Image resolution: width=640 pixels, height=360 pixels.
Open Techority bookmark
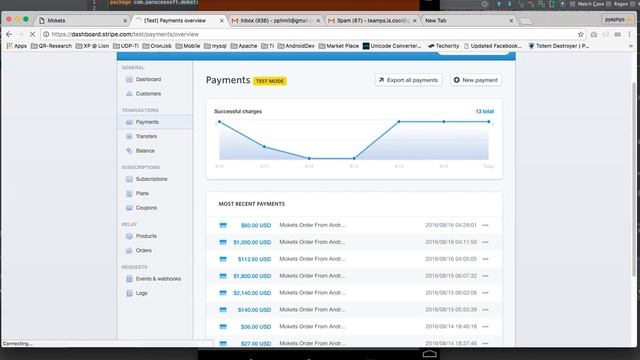click(443, 46)
